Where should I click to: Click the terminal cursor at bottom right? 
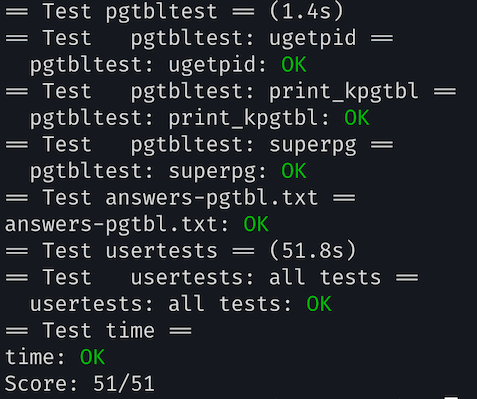451,397
